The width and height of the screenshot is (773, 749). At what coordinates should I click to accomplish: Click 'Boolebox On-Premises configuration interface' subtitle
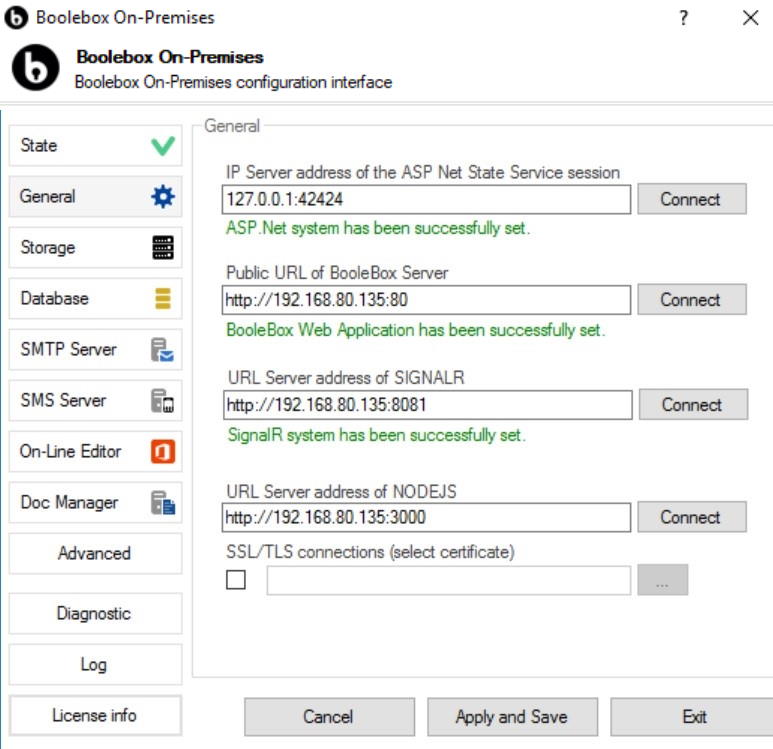click(233, 82)
